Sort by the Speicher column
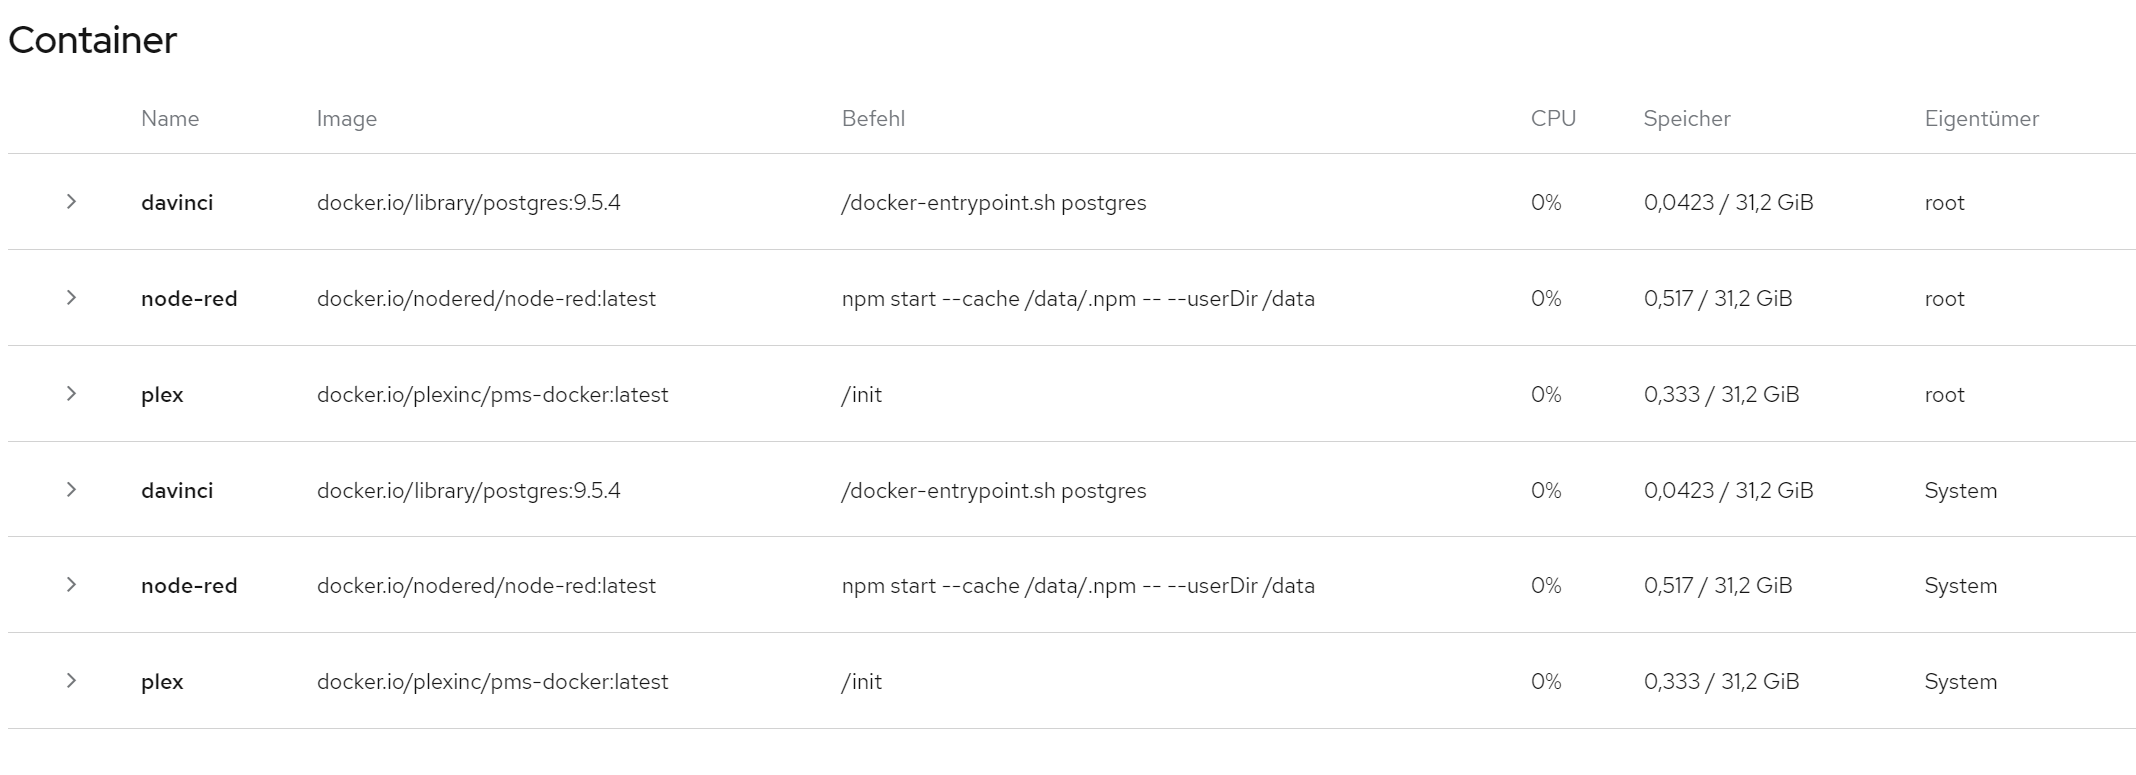2136x775 pixels. point(1686,118)
